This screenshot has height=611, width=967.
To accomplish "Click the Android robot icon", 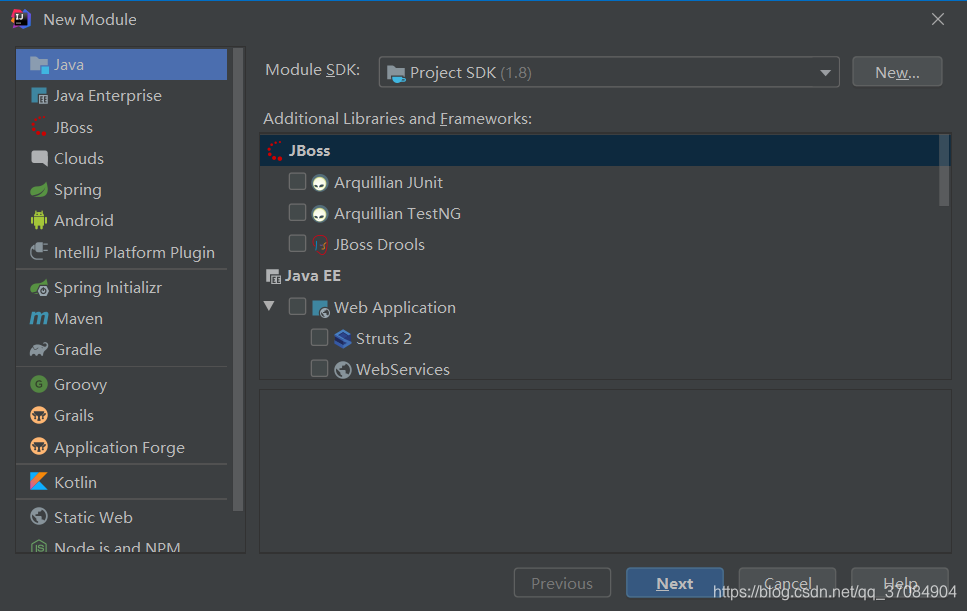I will 39,220.
